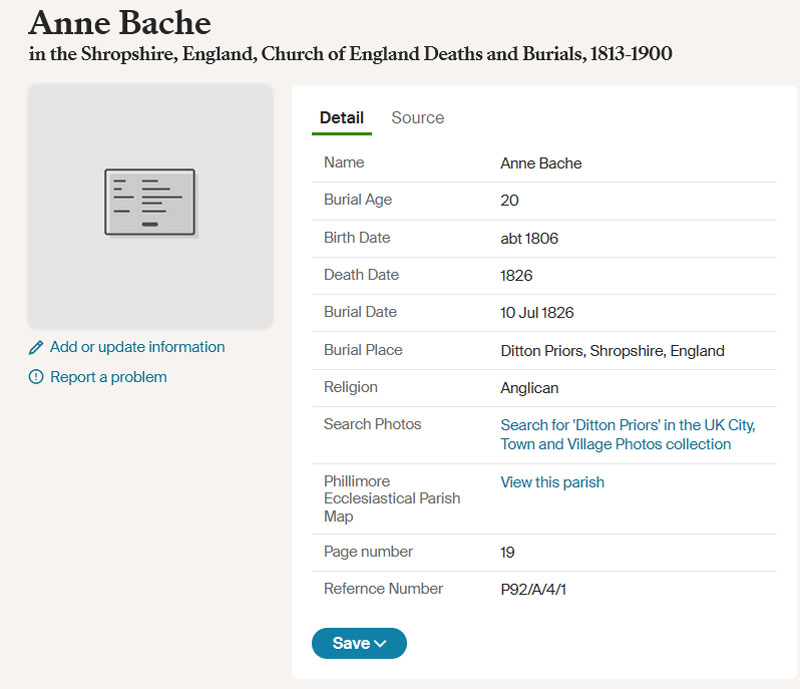Select the Detail tab
This screenshot has height=689, width=800.
pyautogui.click(x=341, y=118)
